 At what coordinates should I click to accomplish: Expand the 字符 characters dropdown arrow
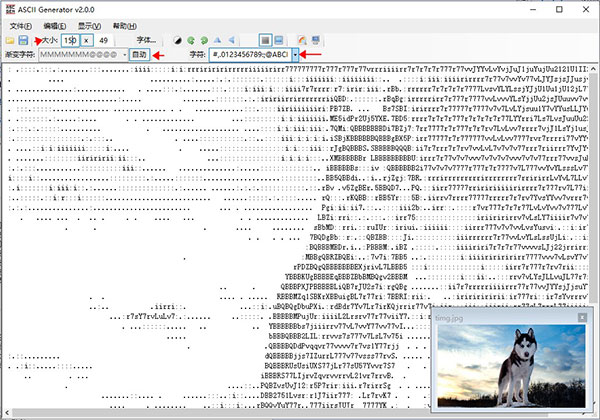coord(295,55)
